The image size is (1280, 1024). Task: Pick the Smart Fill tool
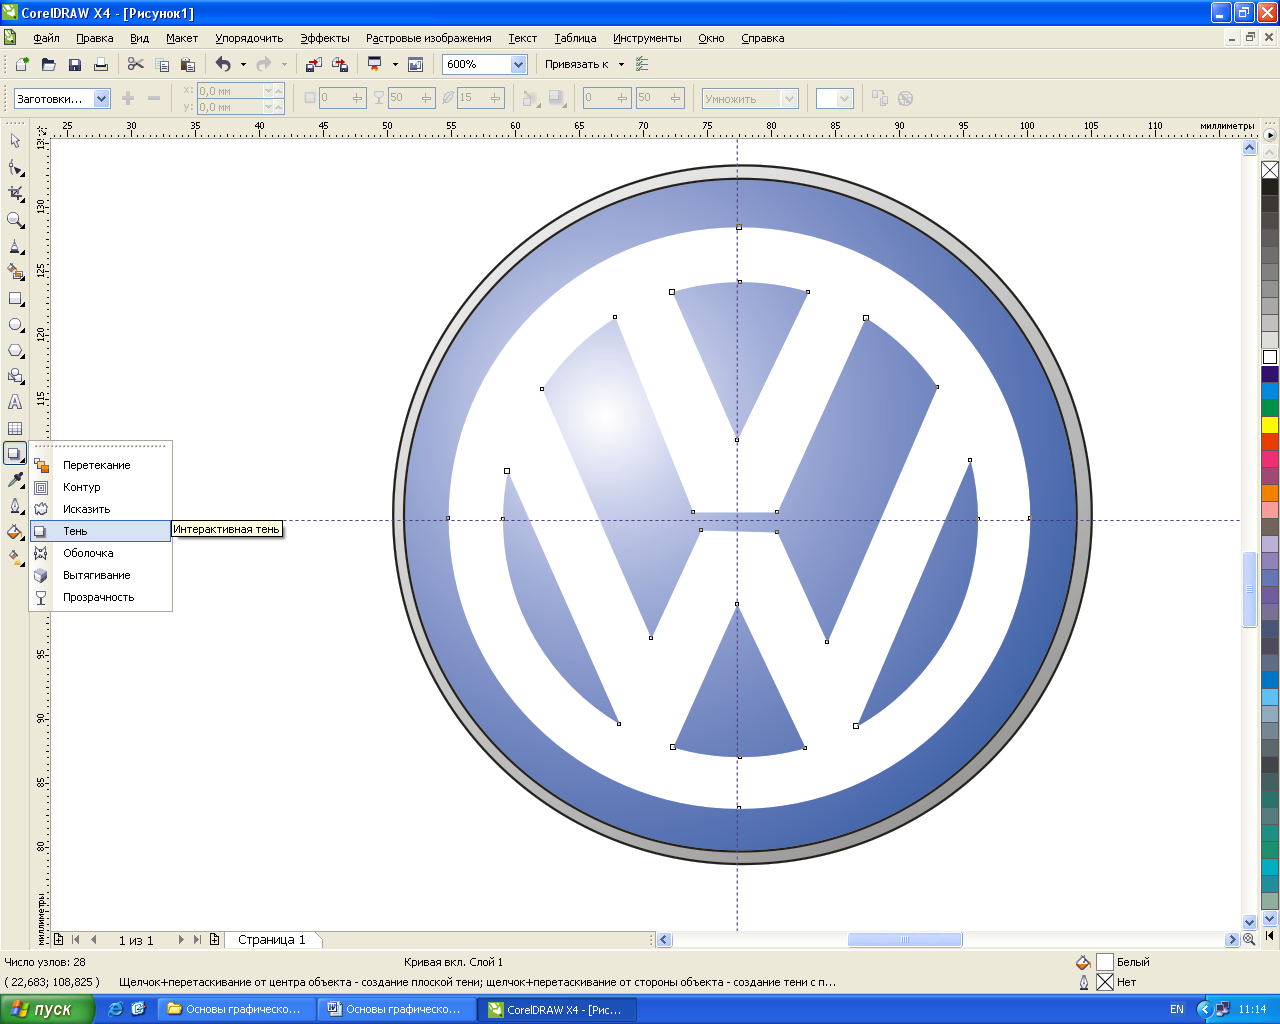click(x=15, y=271)
